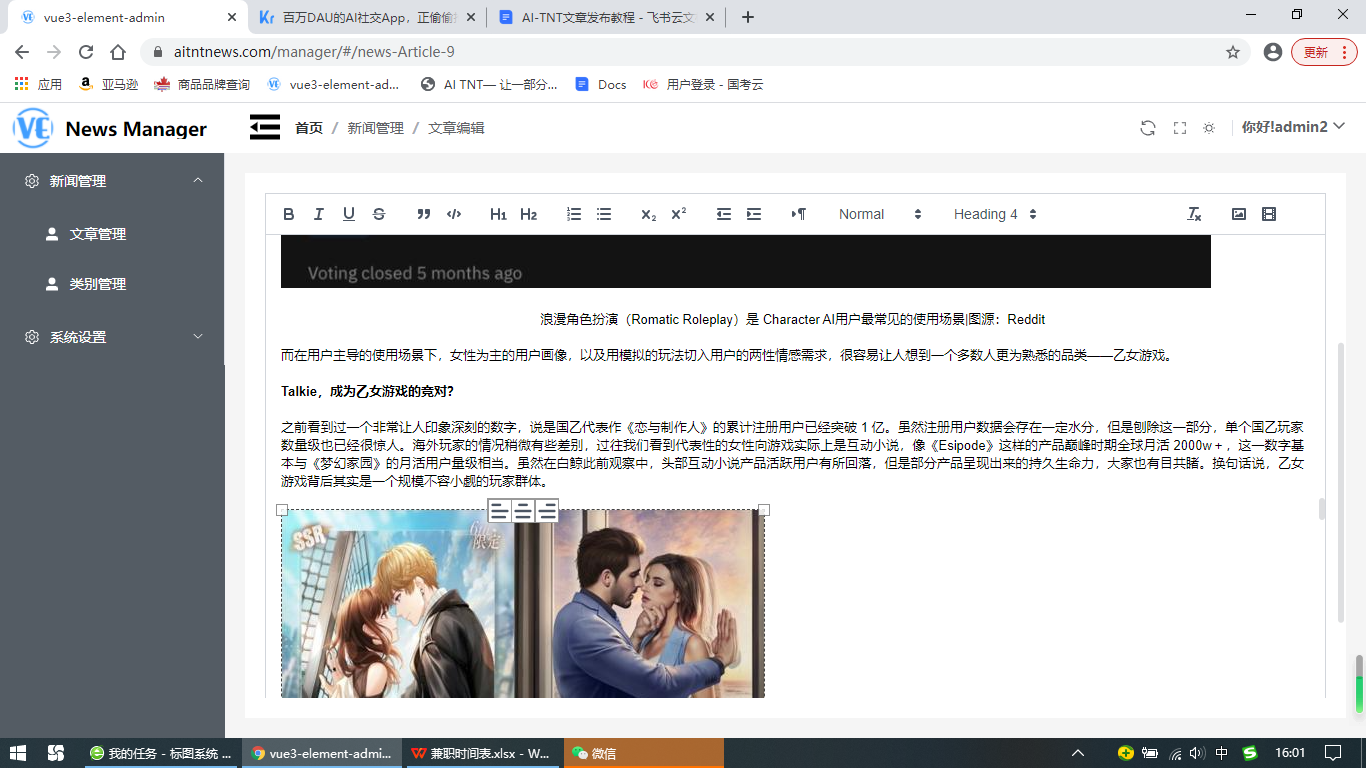Open Windows Start menu

[17, 753]
